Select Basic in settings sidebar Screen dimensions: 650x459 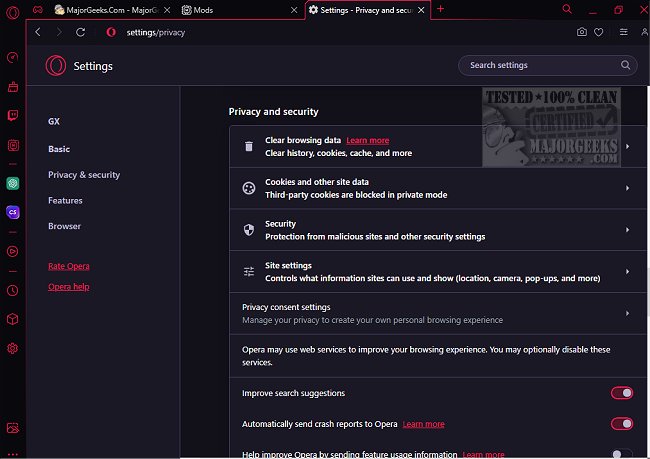pos(59,149)
